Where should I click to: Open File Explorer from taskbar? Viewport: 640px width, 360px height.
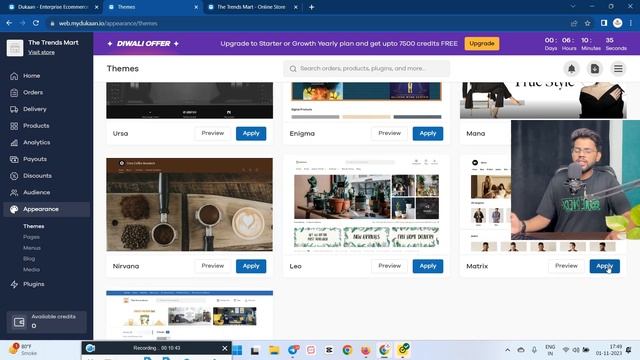[x=274, y=350]
